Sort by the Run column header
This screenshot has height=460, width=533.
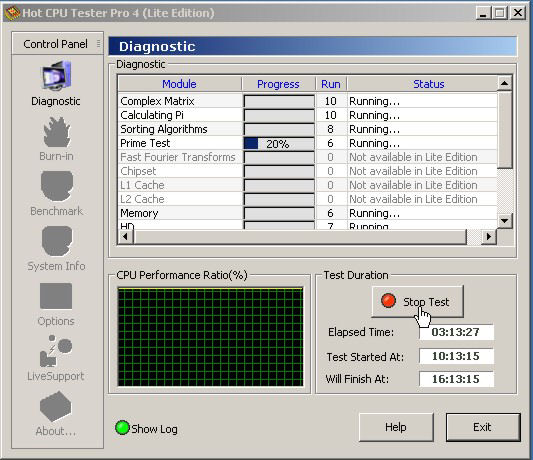[x=331, y=84]
